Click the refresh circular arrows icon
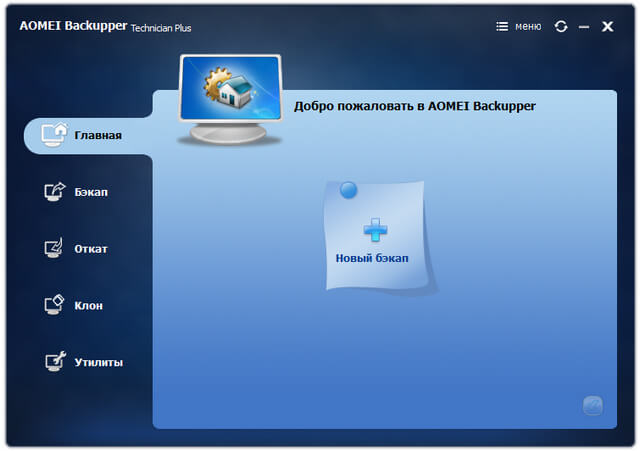The width and height of the screenshot is (640, 451). [561, 27]
